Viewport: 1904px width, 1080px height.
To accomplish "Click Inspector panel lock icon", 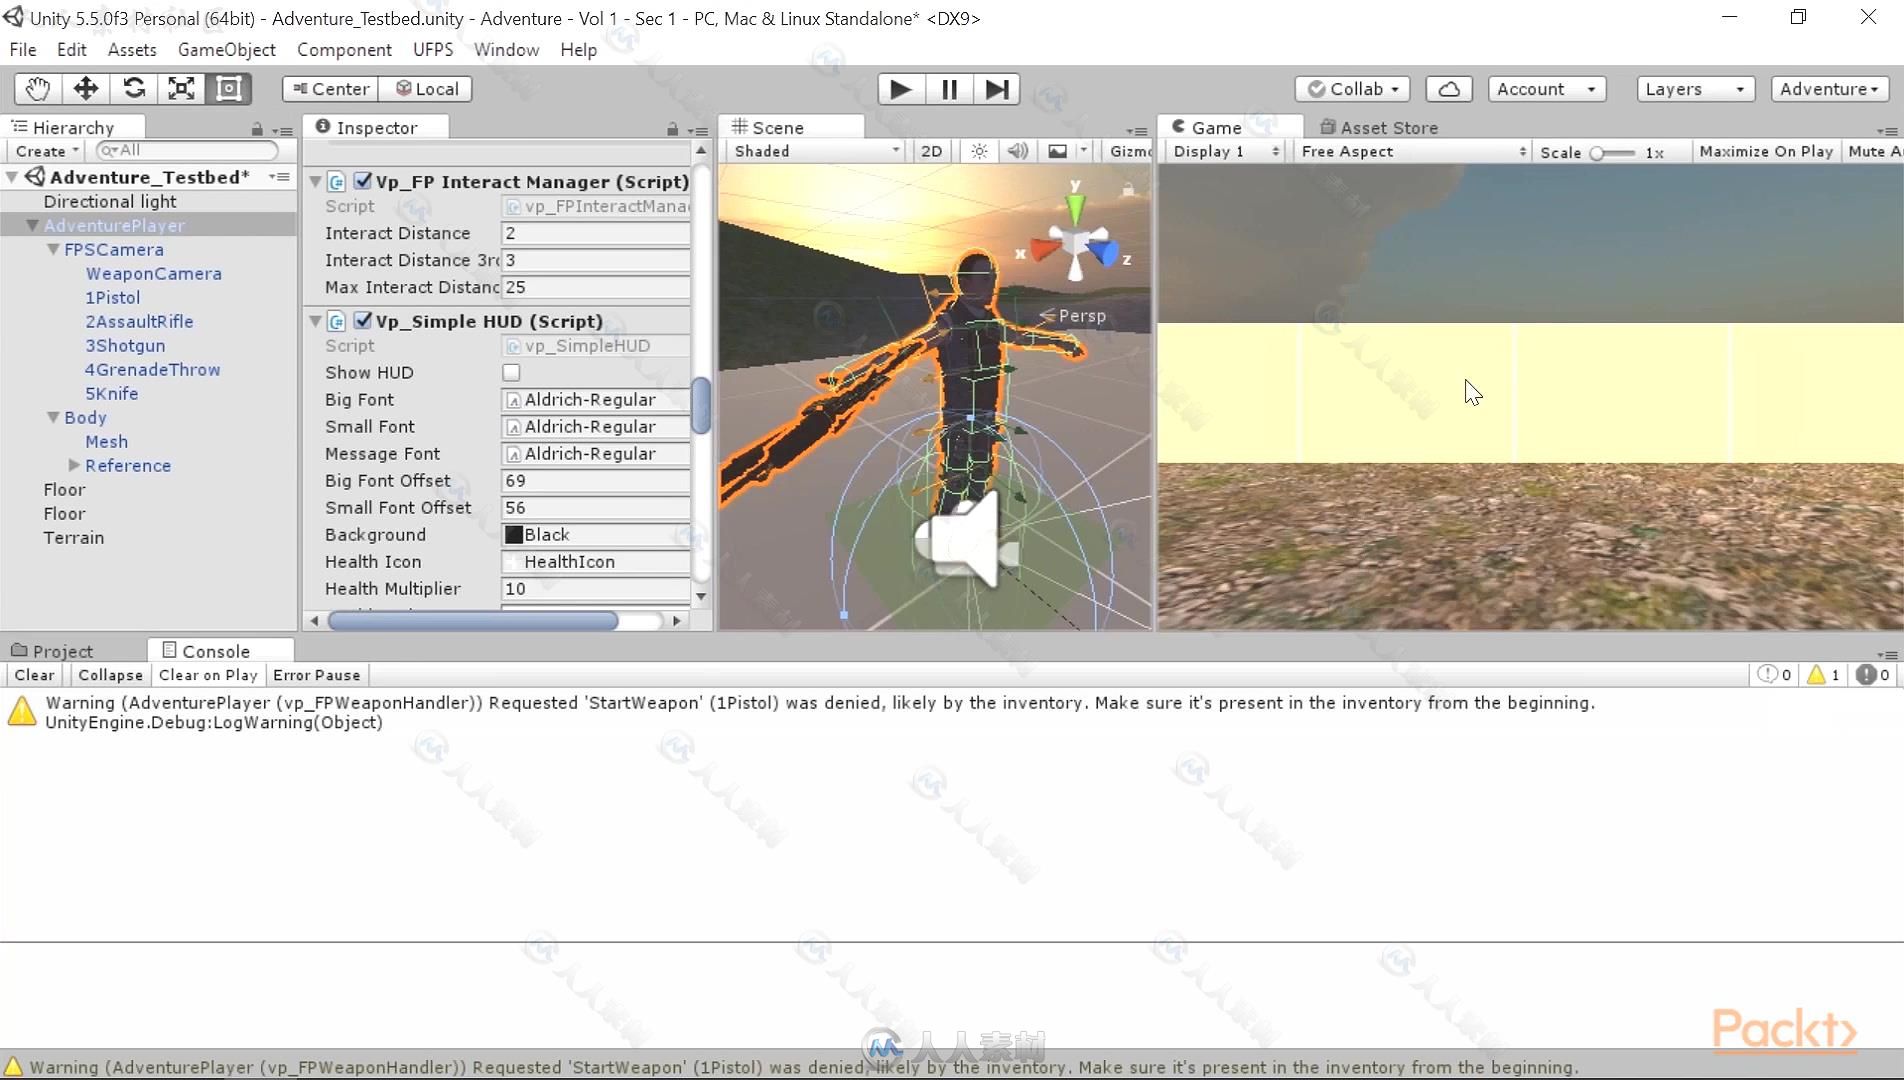I will [673, 129].
